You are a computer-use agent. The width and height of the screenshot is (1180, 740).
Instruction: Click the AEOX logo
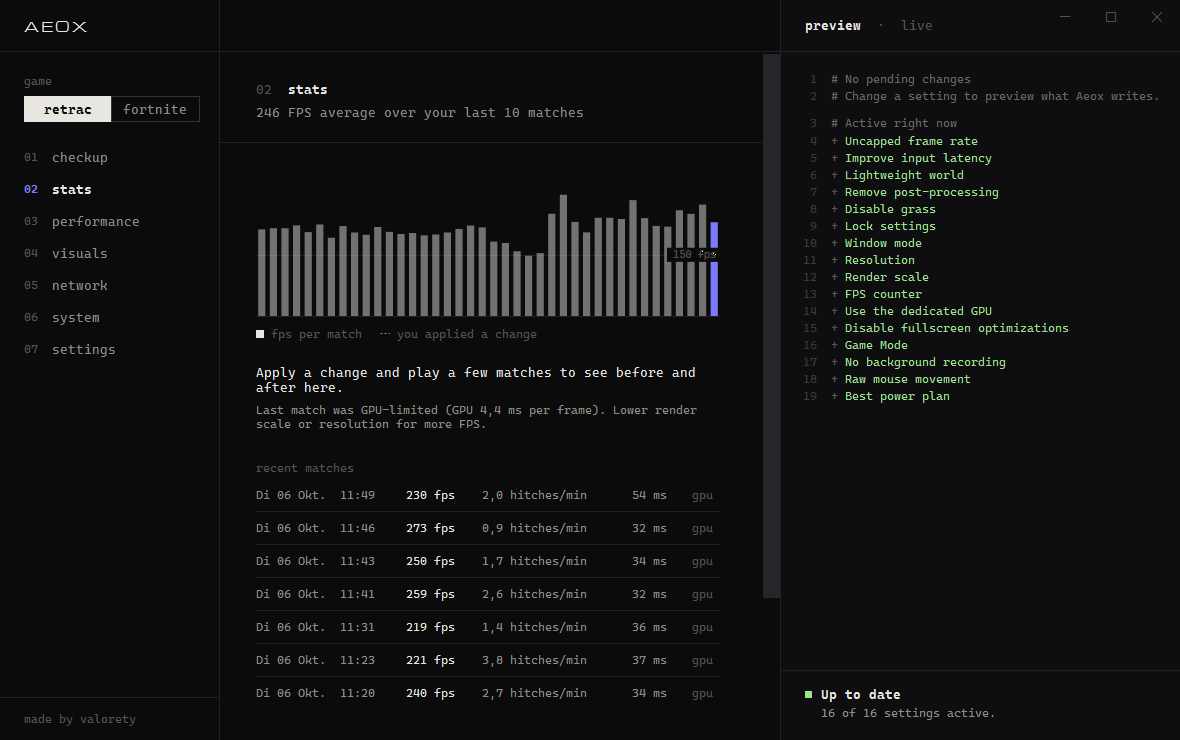point(56,27)
